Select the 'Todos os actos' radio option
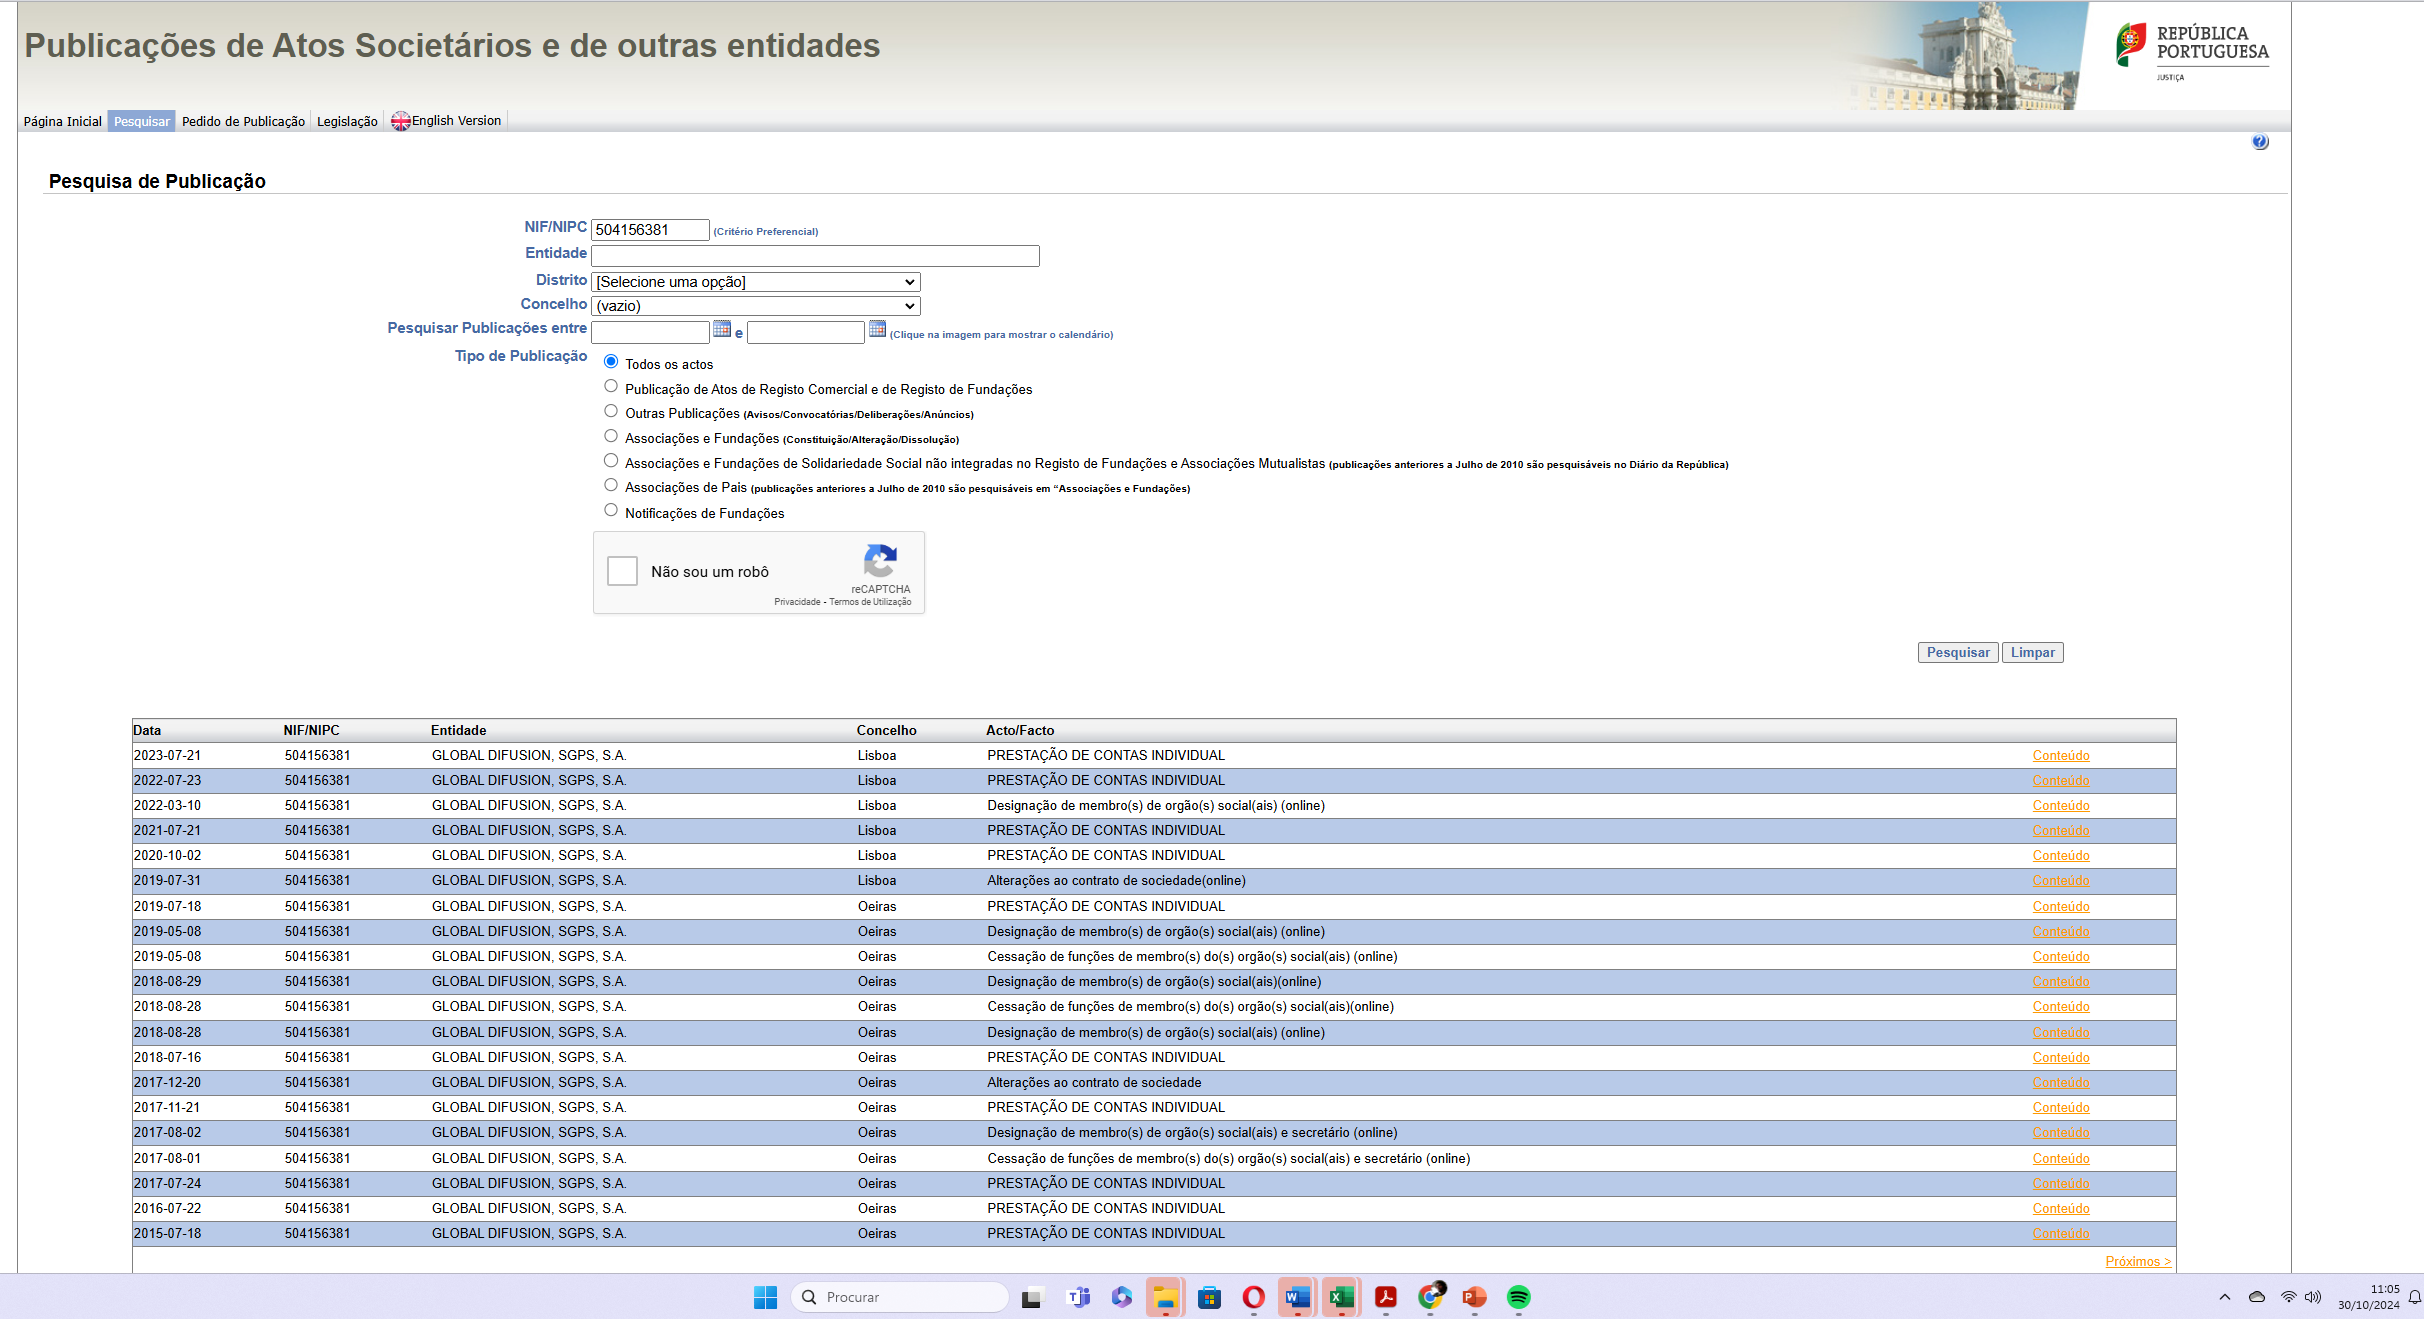Screen dimensions: 2424x1319 click(611, 362)
